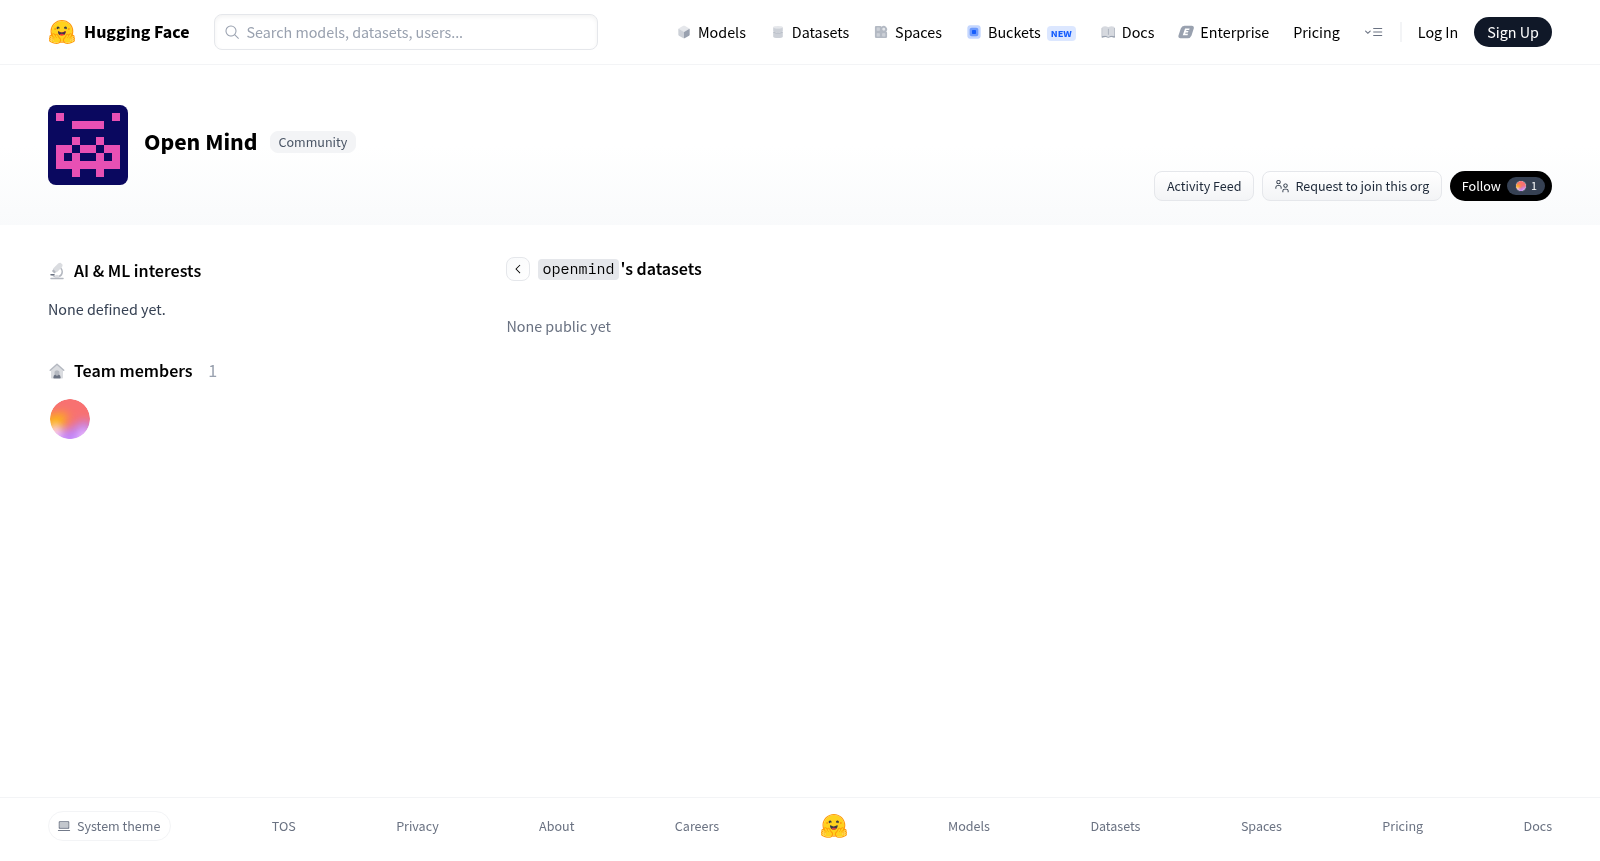Click Request to join this org
This screenshot has height=861, width=1600.
click(1351, 186)
